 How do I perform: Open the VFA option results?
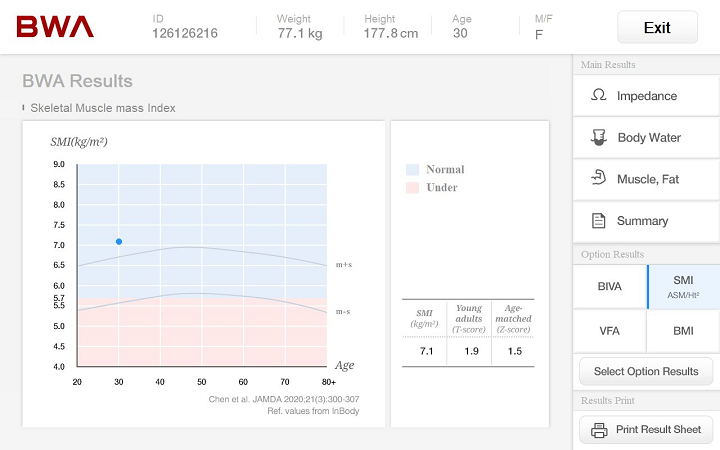coord(609,330)
